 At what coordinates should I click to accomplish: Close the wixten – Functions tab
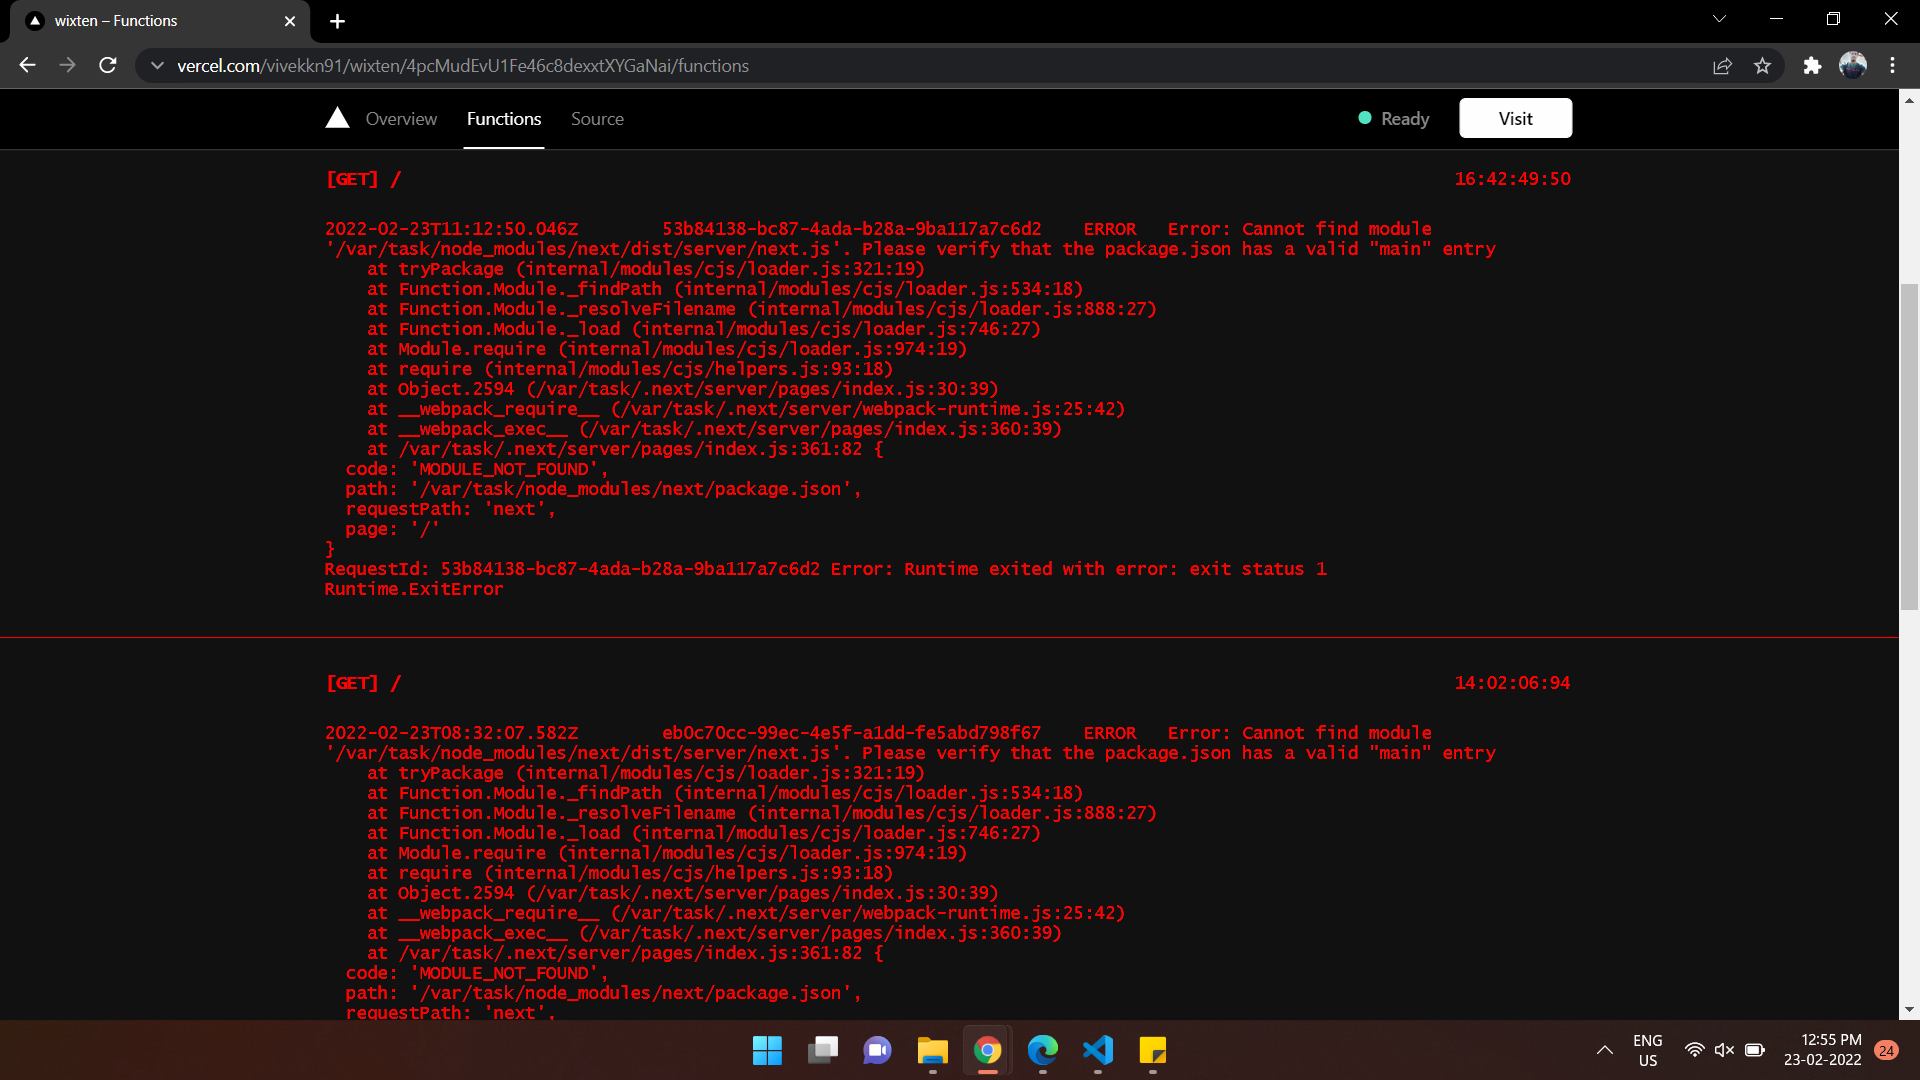pyautogui.click(x=290, y=21)
